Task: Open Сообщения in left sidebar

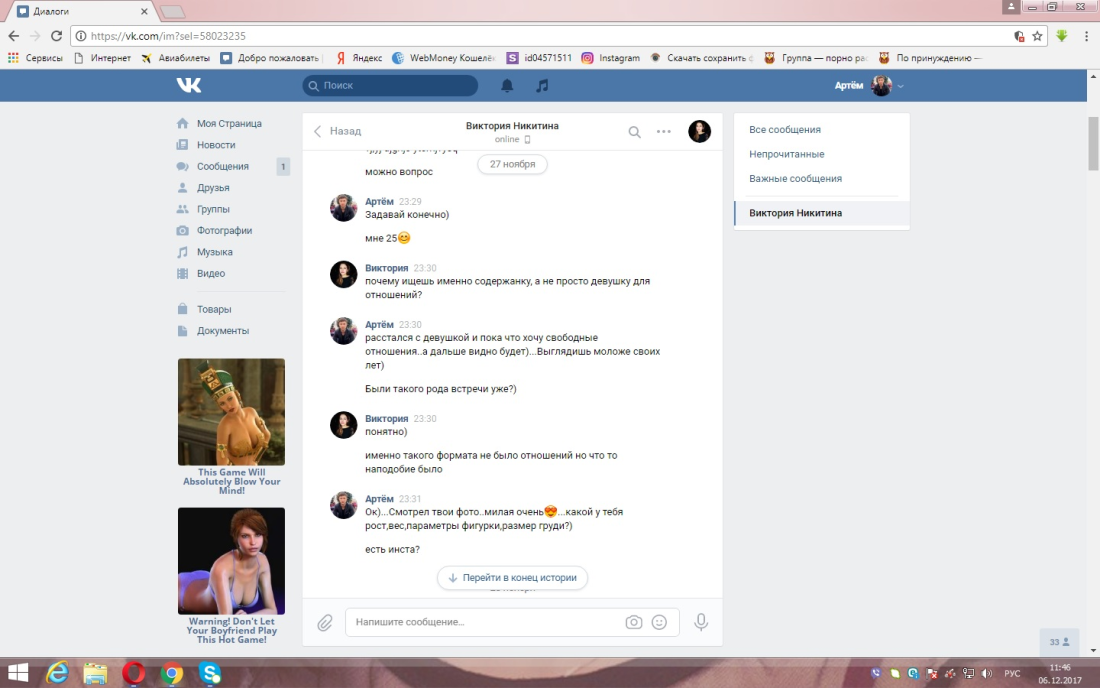Action: tap(222, 167)
